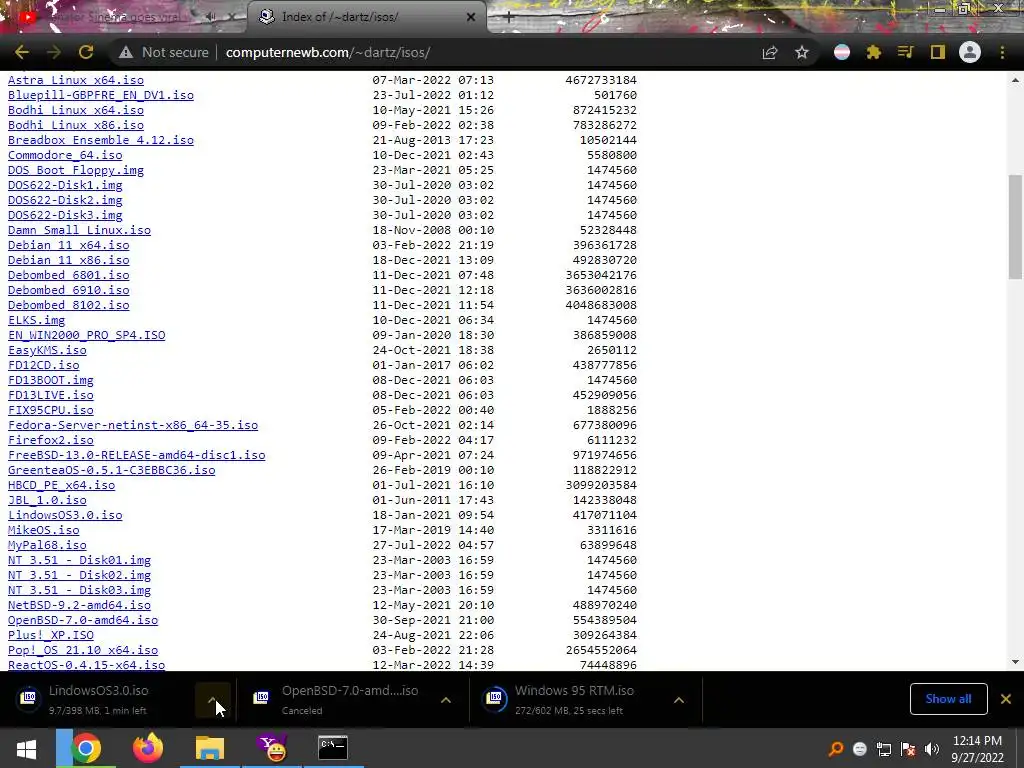Screen dimensions: 1024x768
Task: Click GreenteaOS-0.5.1-C3EBBC36.iso link
Action: coord(111,470)
